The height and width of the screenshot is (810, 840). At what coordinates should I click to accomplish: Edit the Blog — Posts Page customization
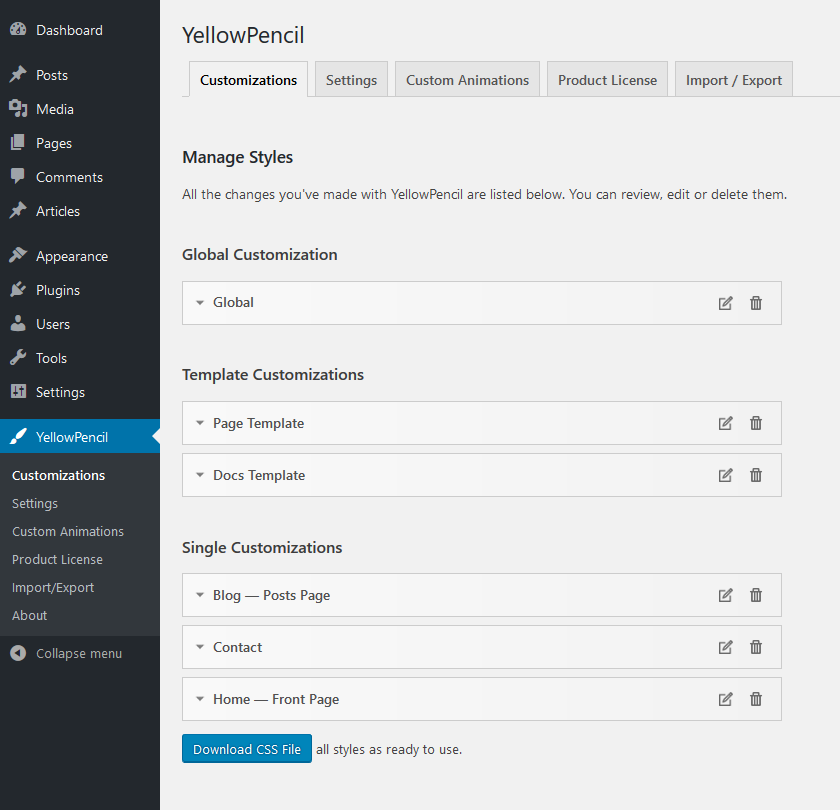tap(725, 595)
